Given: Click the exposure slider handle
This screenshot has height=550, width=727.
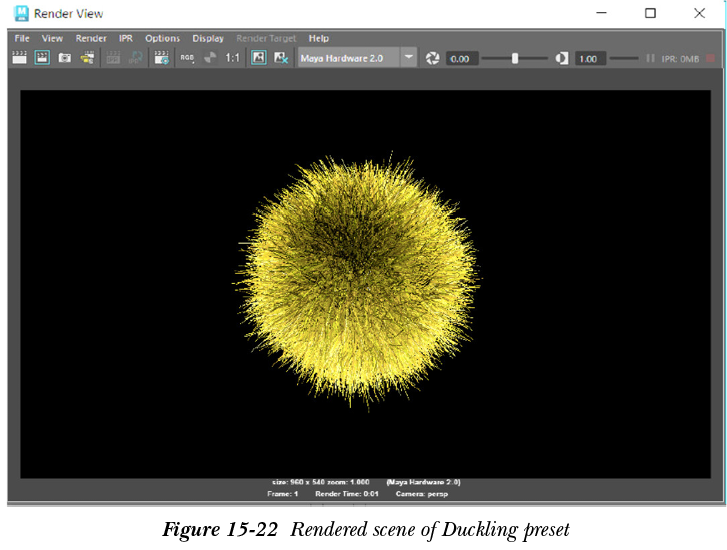Looking at the screenshot, I should pos(515,58).
